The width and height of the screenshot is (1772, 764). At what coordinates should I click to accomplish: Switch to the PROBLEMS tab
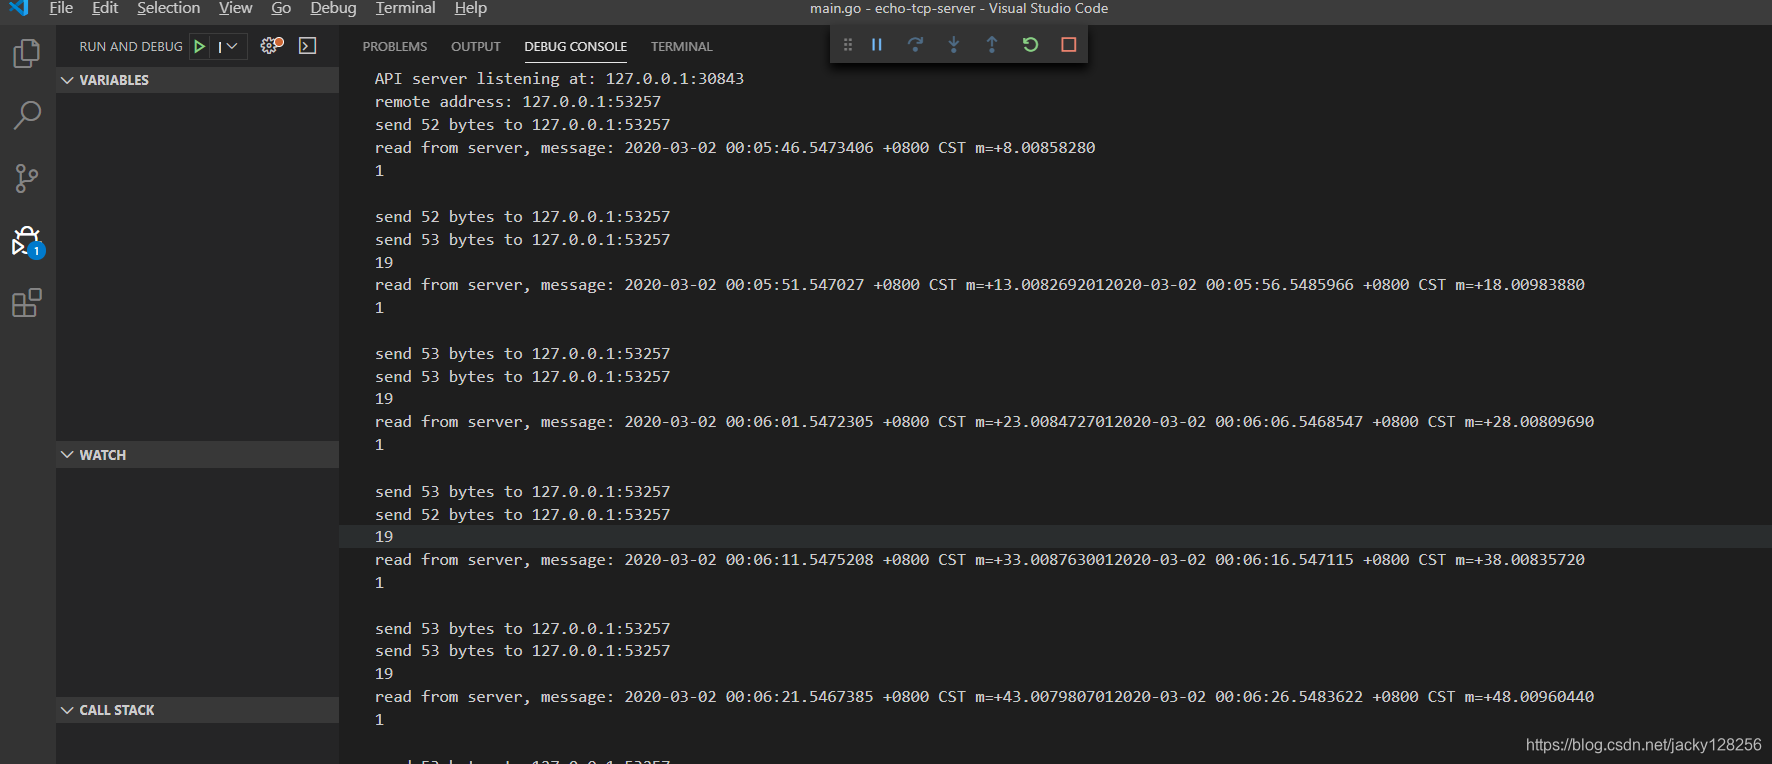(395, 47)
